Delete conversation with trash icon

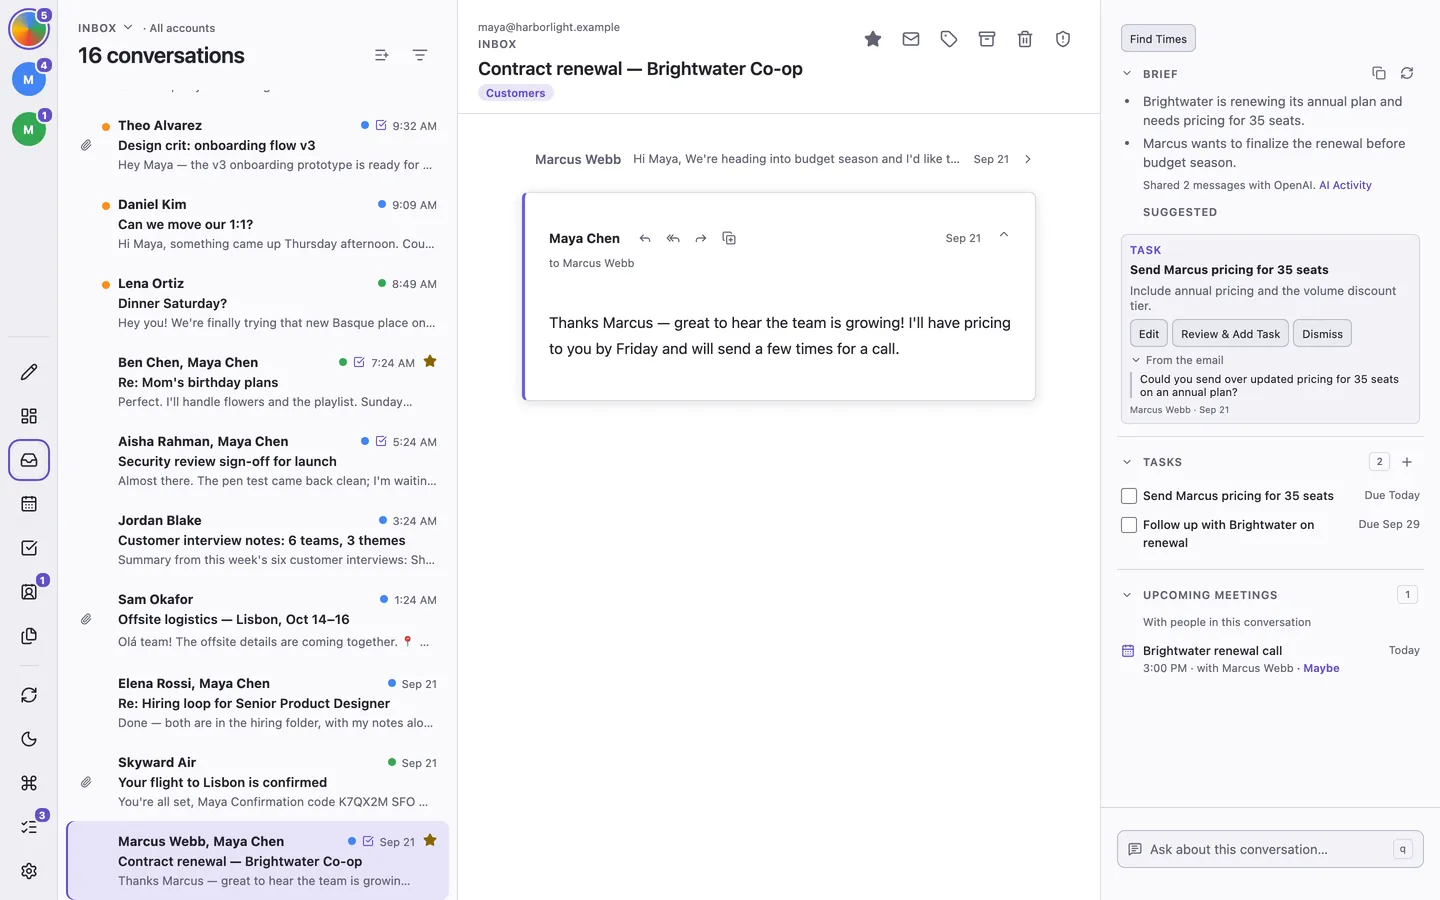pos(1025,39)
